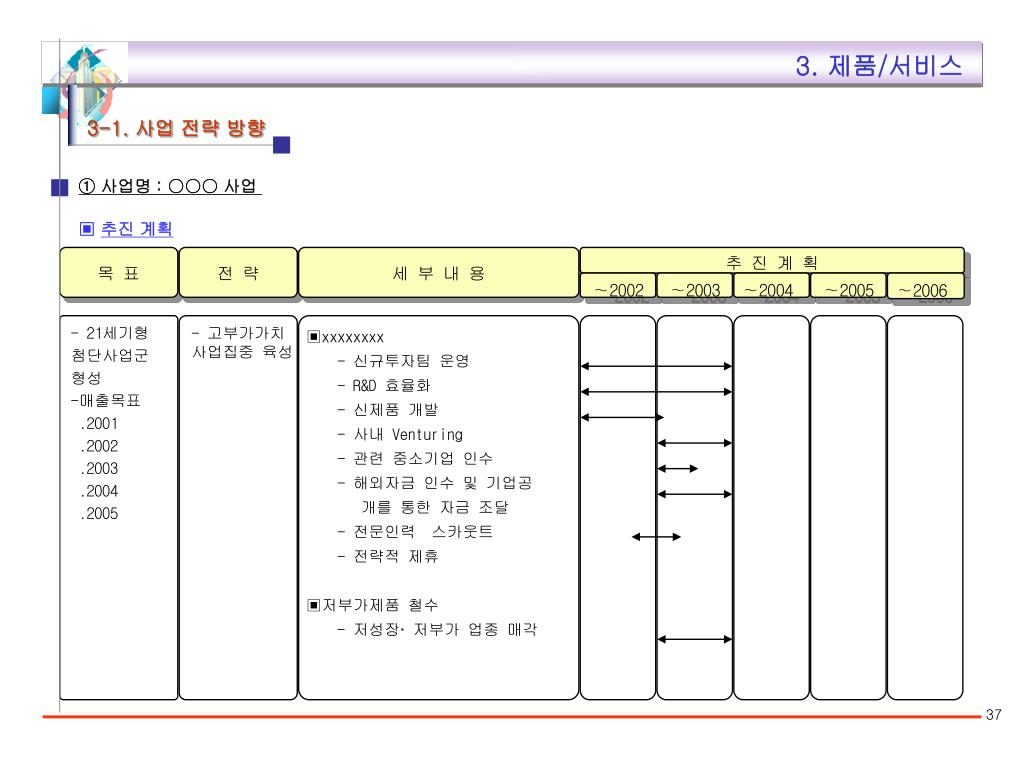Click the text '첨단사업군'
This screenshot has width=1024, height=768.
(110, 355)
